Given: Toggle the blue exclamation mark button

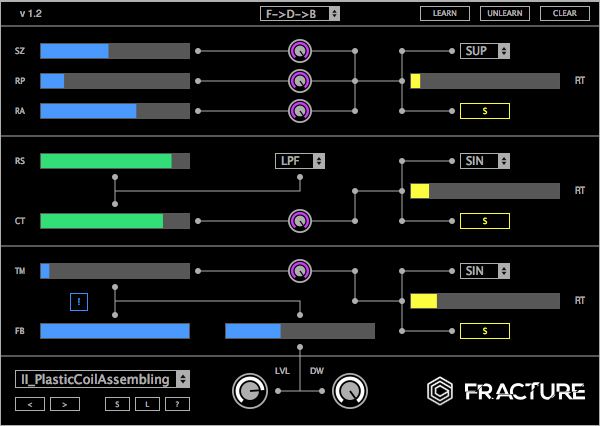Looking at the screenshot, I should (79, 300).
